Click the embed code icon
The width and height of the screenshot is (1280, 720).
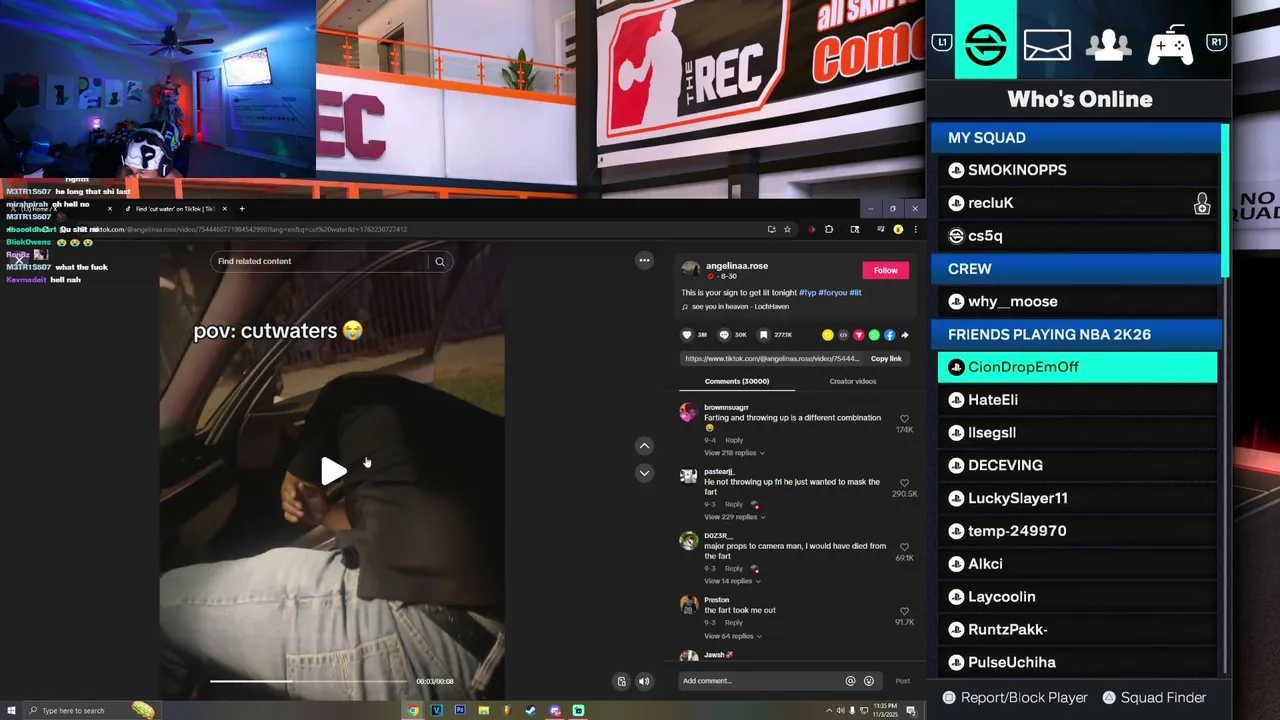pyautogui.click(x=843, y=335)
